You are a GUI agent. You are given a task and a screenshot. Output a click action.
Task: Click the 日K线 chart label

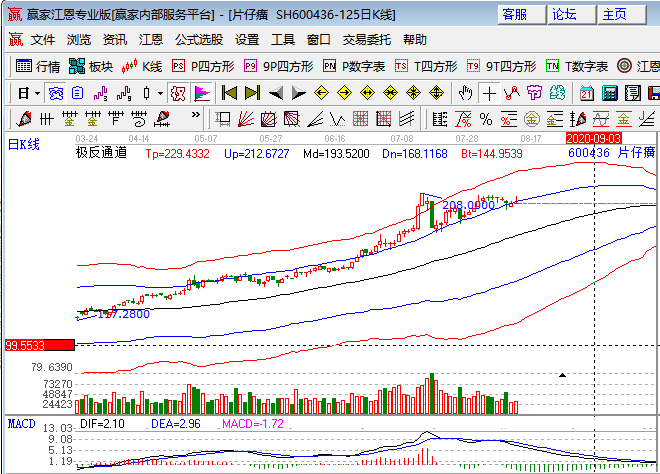(24, 145)
